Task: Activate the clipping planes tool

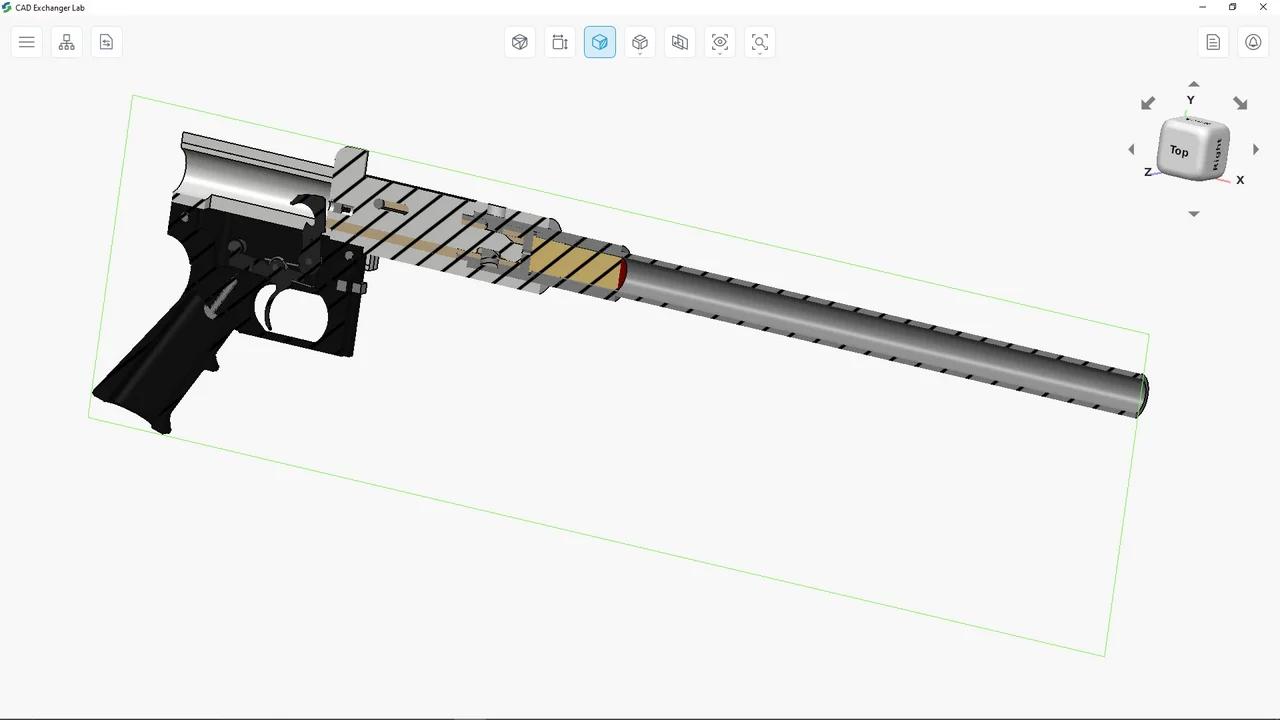Action: pyautogui.click(x=680, y=42)
